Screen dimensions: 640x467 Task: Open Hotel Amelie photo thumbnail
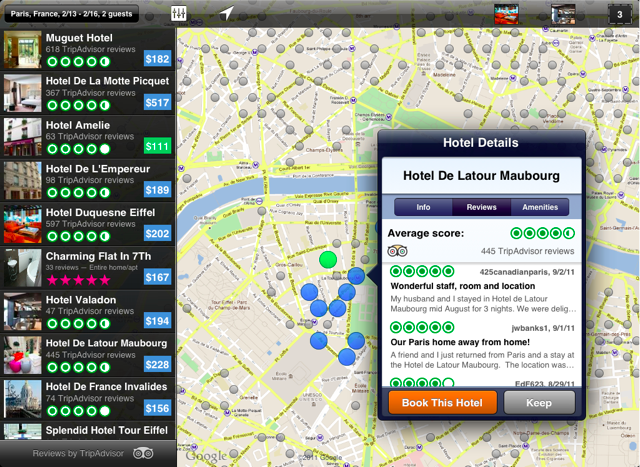[x=22, y=137]
